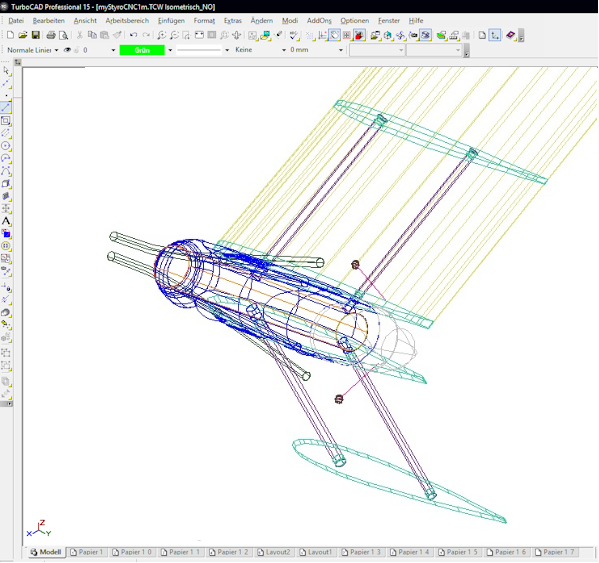The height and width of the screenshot is (563, 599).
Task: Open the Print icon in toolbar
Action: click(x=51, y=35)
